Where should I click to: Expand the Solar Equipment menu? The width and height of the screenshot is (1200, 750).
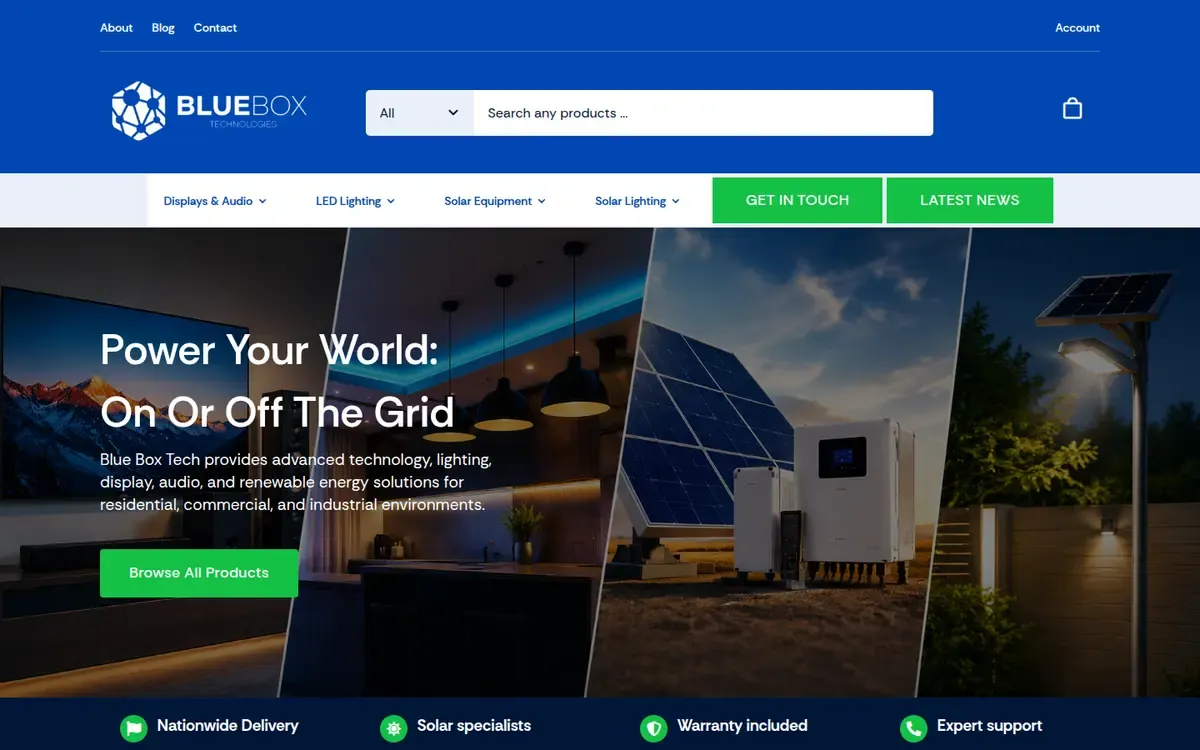(495, 201)
